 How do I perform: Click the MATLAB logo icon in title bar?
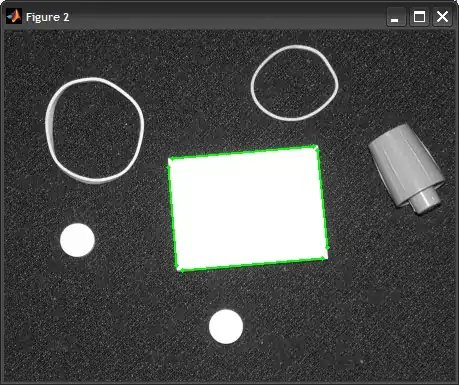pyautogui.click(x=14, y=16)
